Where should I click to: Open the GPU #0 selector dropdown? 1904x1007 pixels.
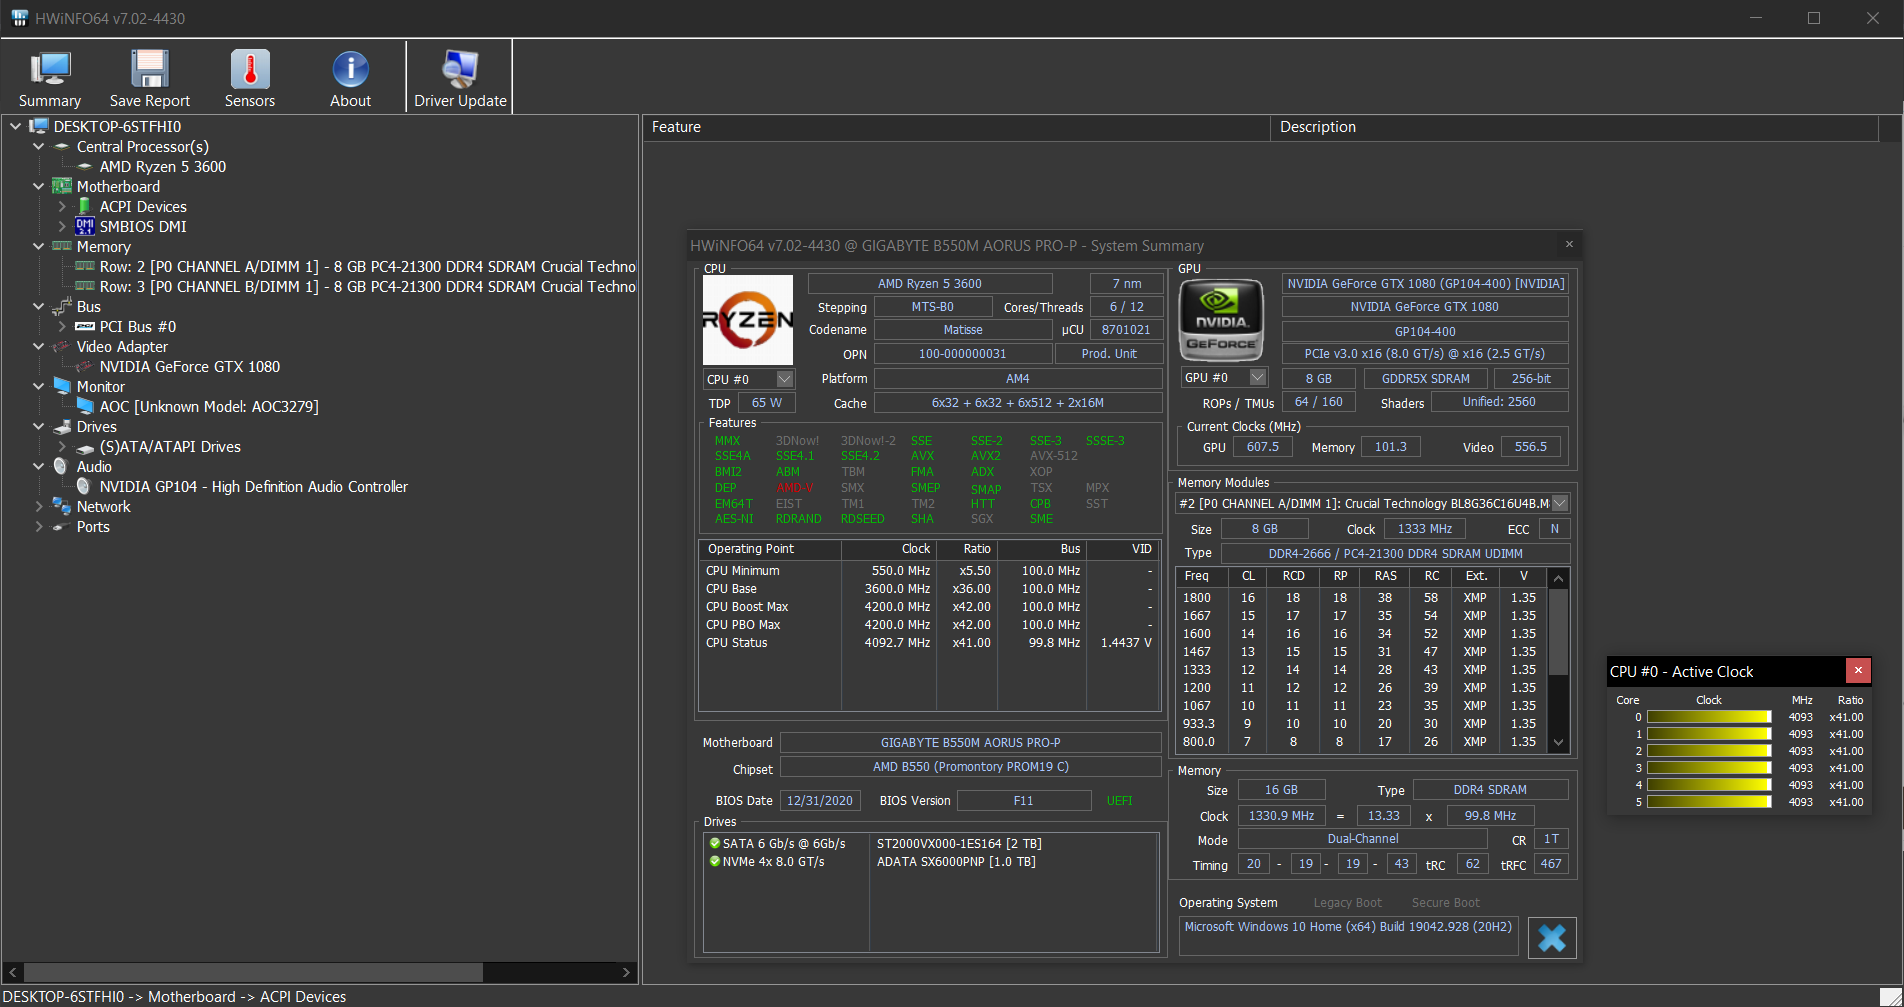click(x=1258, y=377)
